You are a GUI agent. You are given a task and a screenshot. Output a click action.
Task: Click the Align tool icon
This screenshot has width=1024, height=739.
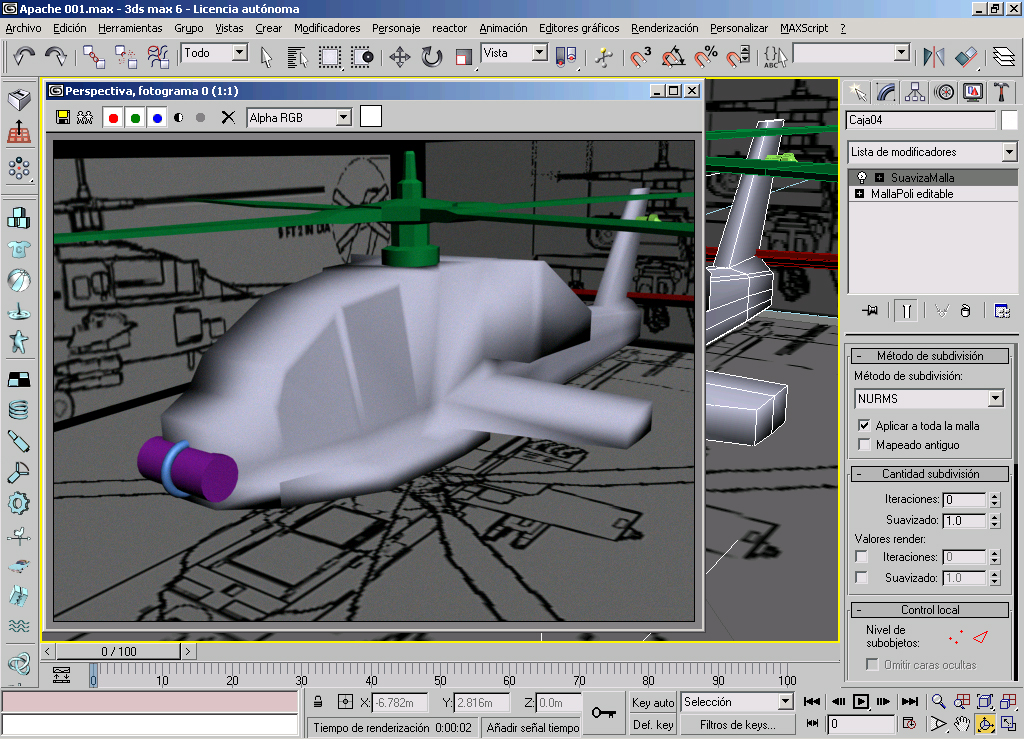[966, 57]
